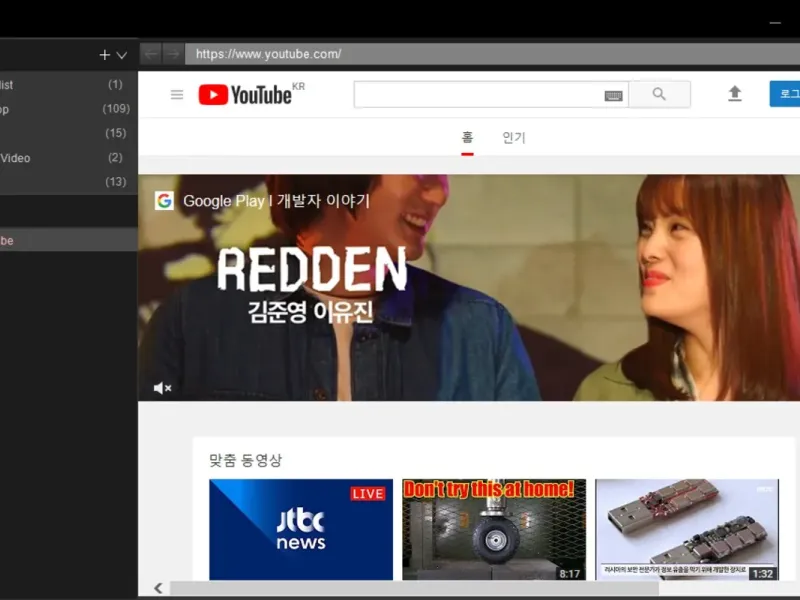Select the sidebar row with count (109)

coord(68,109)
